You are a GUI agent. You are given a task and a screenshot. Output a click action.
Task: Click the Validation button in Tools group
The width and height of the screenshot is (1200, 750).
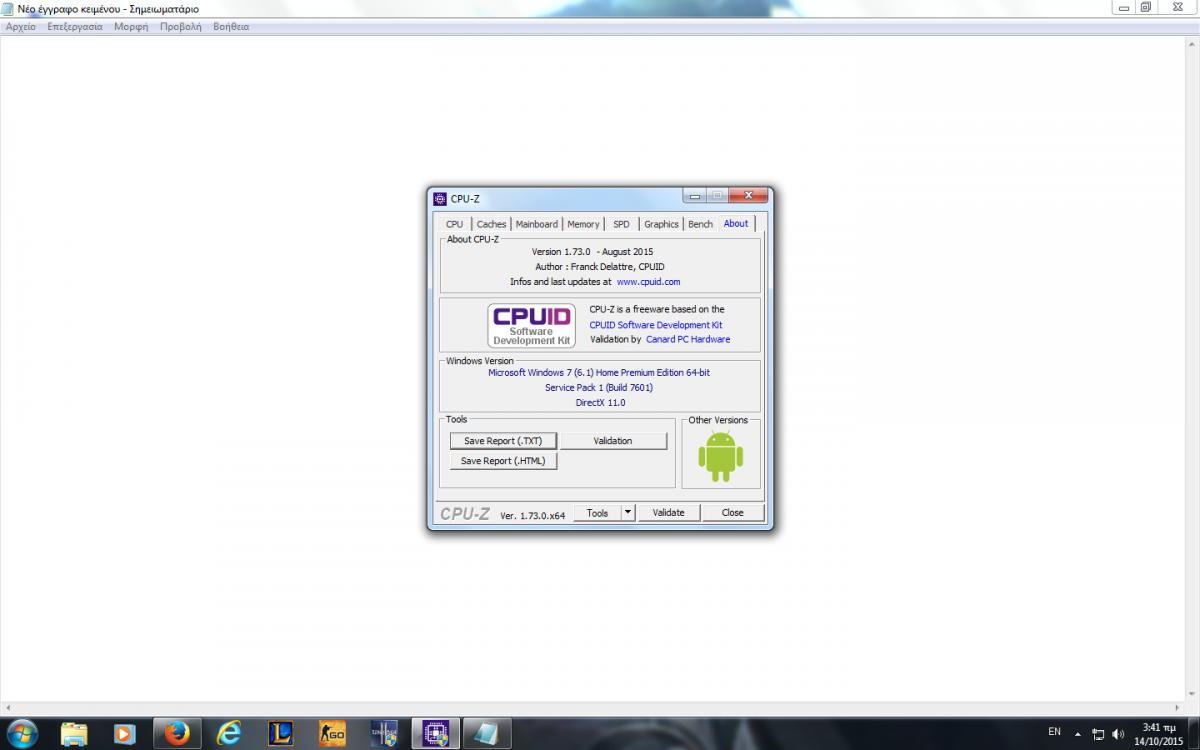pyautogui.click(x=613, y=441)
